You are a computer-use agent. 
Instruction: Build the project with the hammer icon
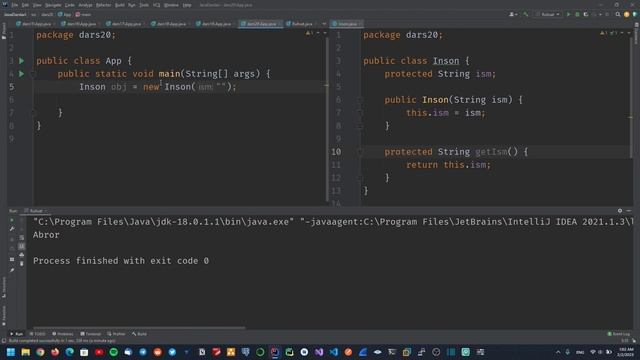coord(526,14)
